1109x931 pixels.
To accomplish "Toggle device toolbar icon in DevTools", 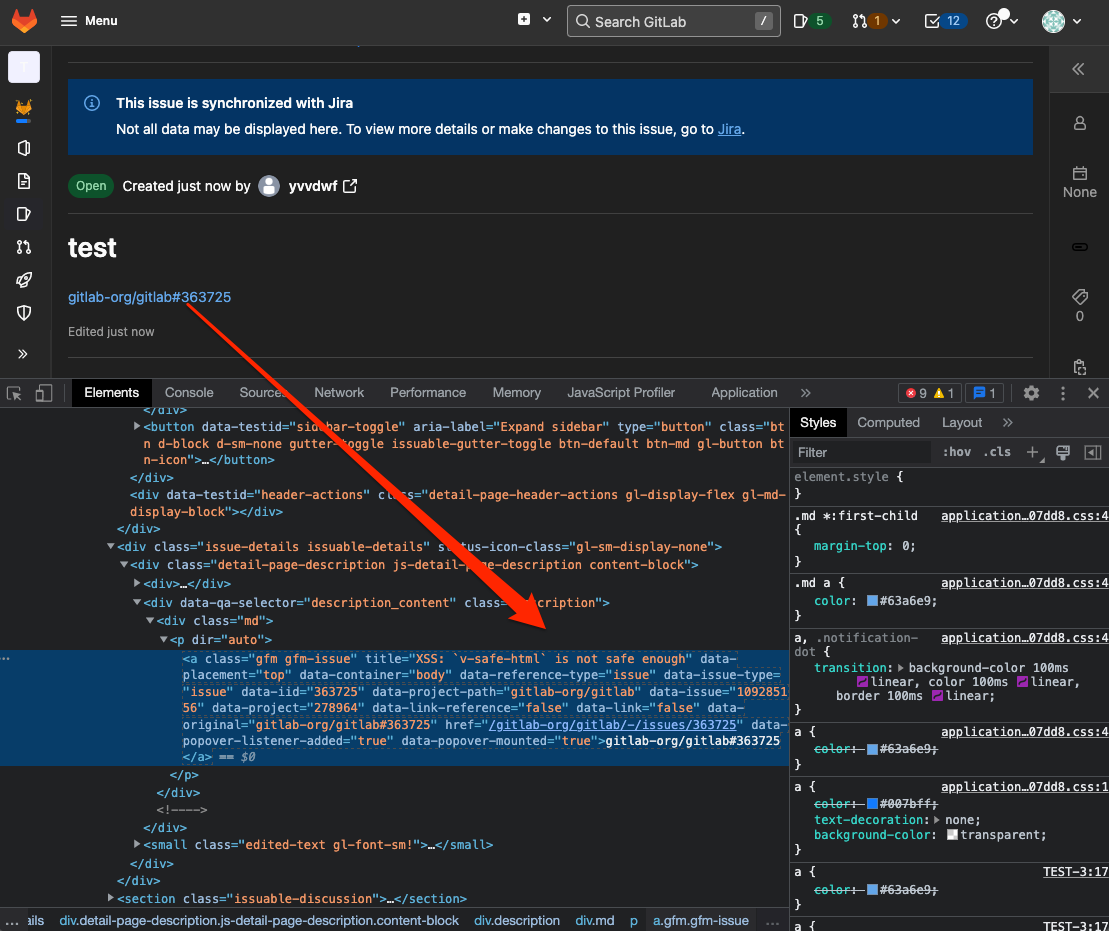I will (43, 393).
